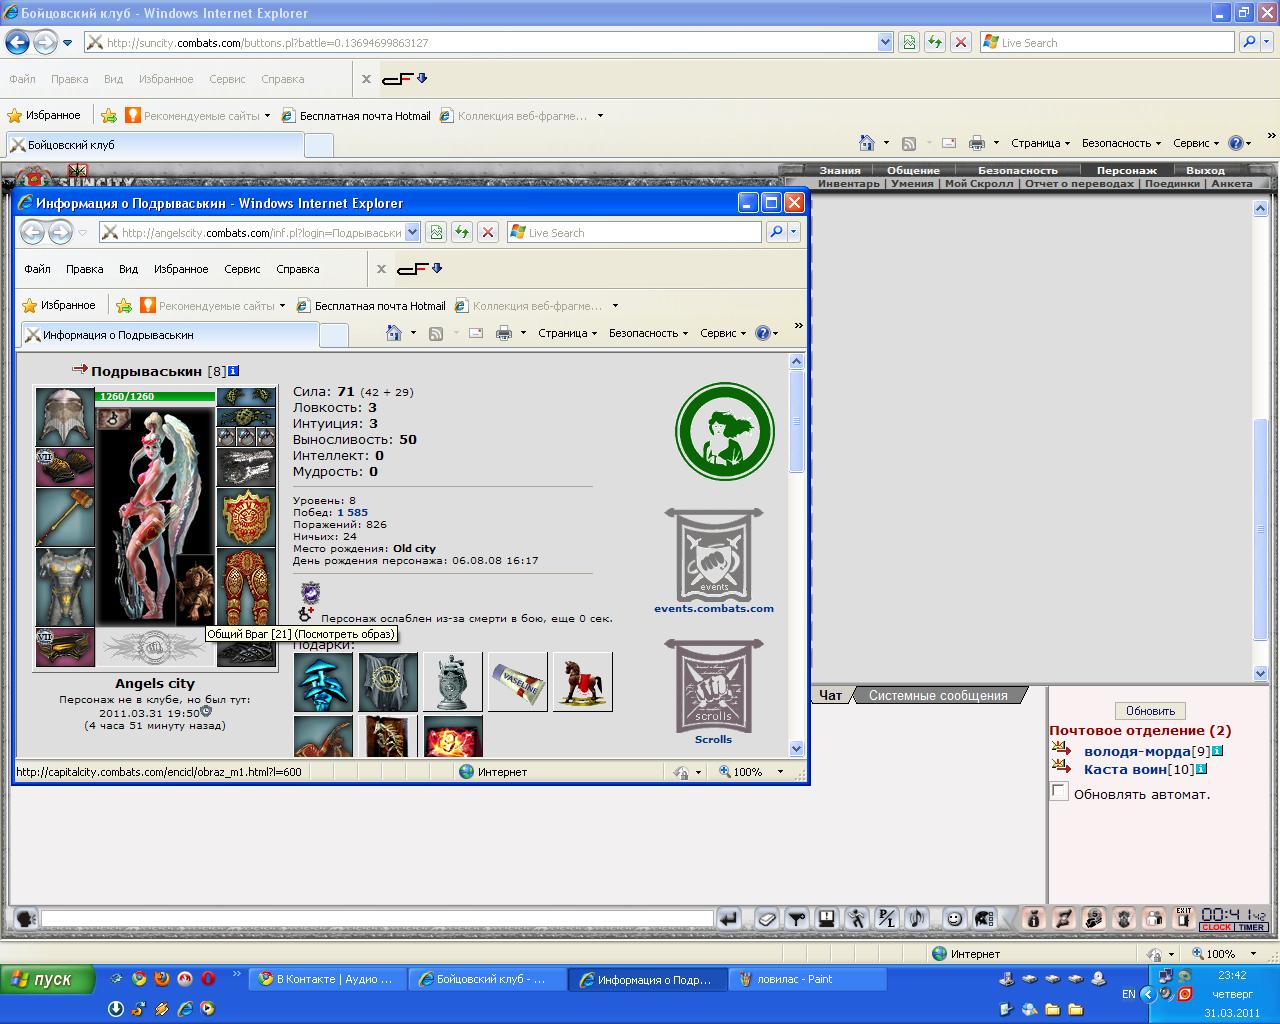Open the Избранное menu in popup window
Image resolution: width=1280 pixels, height=1024 pixels.
click(x=181, y=269)
